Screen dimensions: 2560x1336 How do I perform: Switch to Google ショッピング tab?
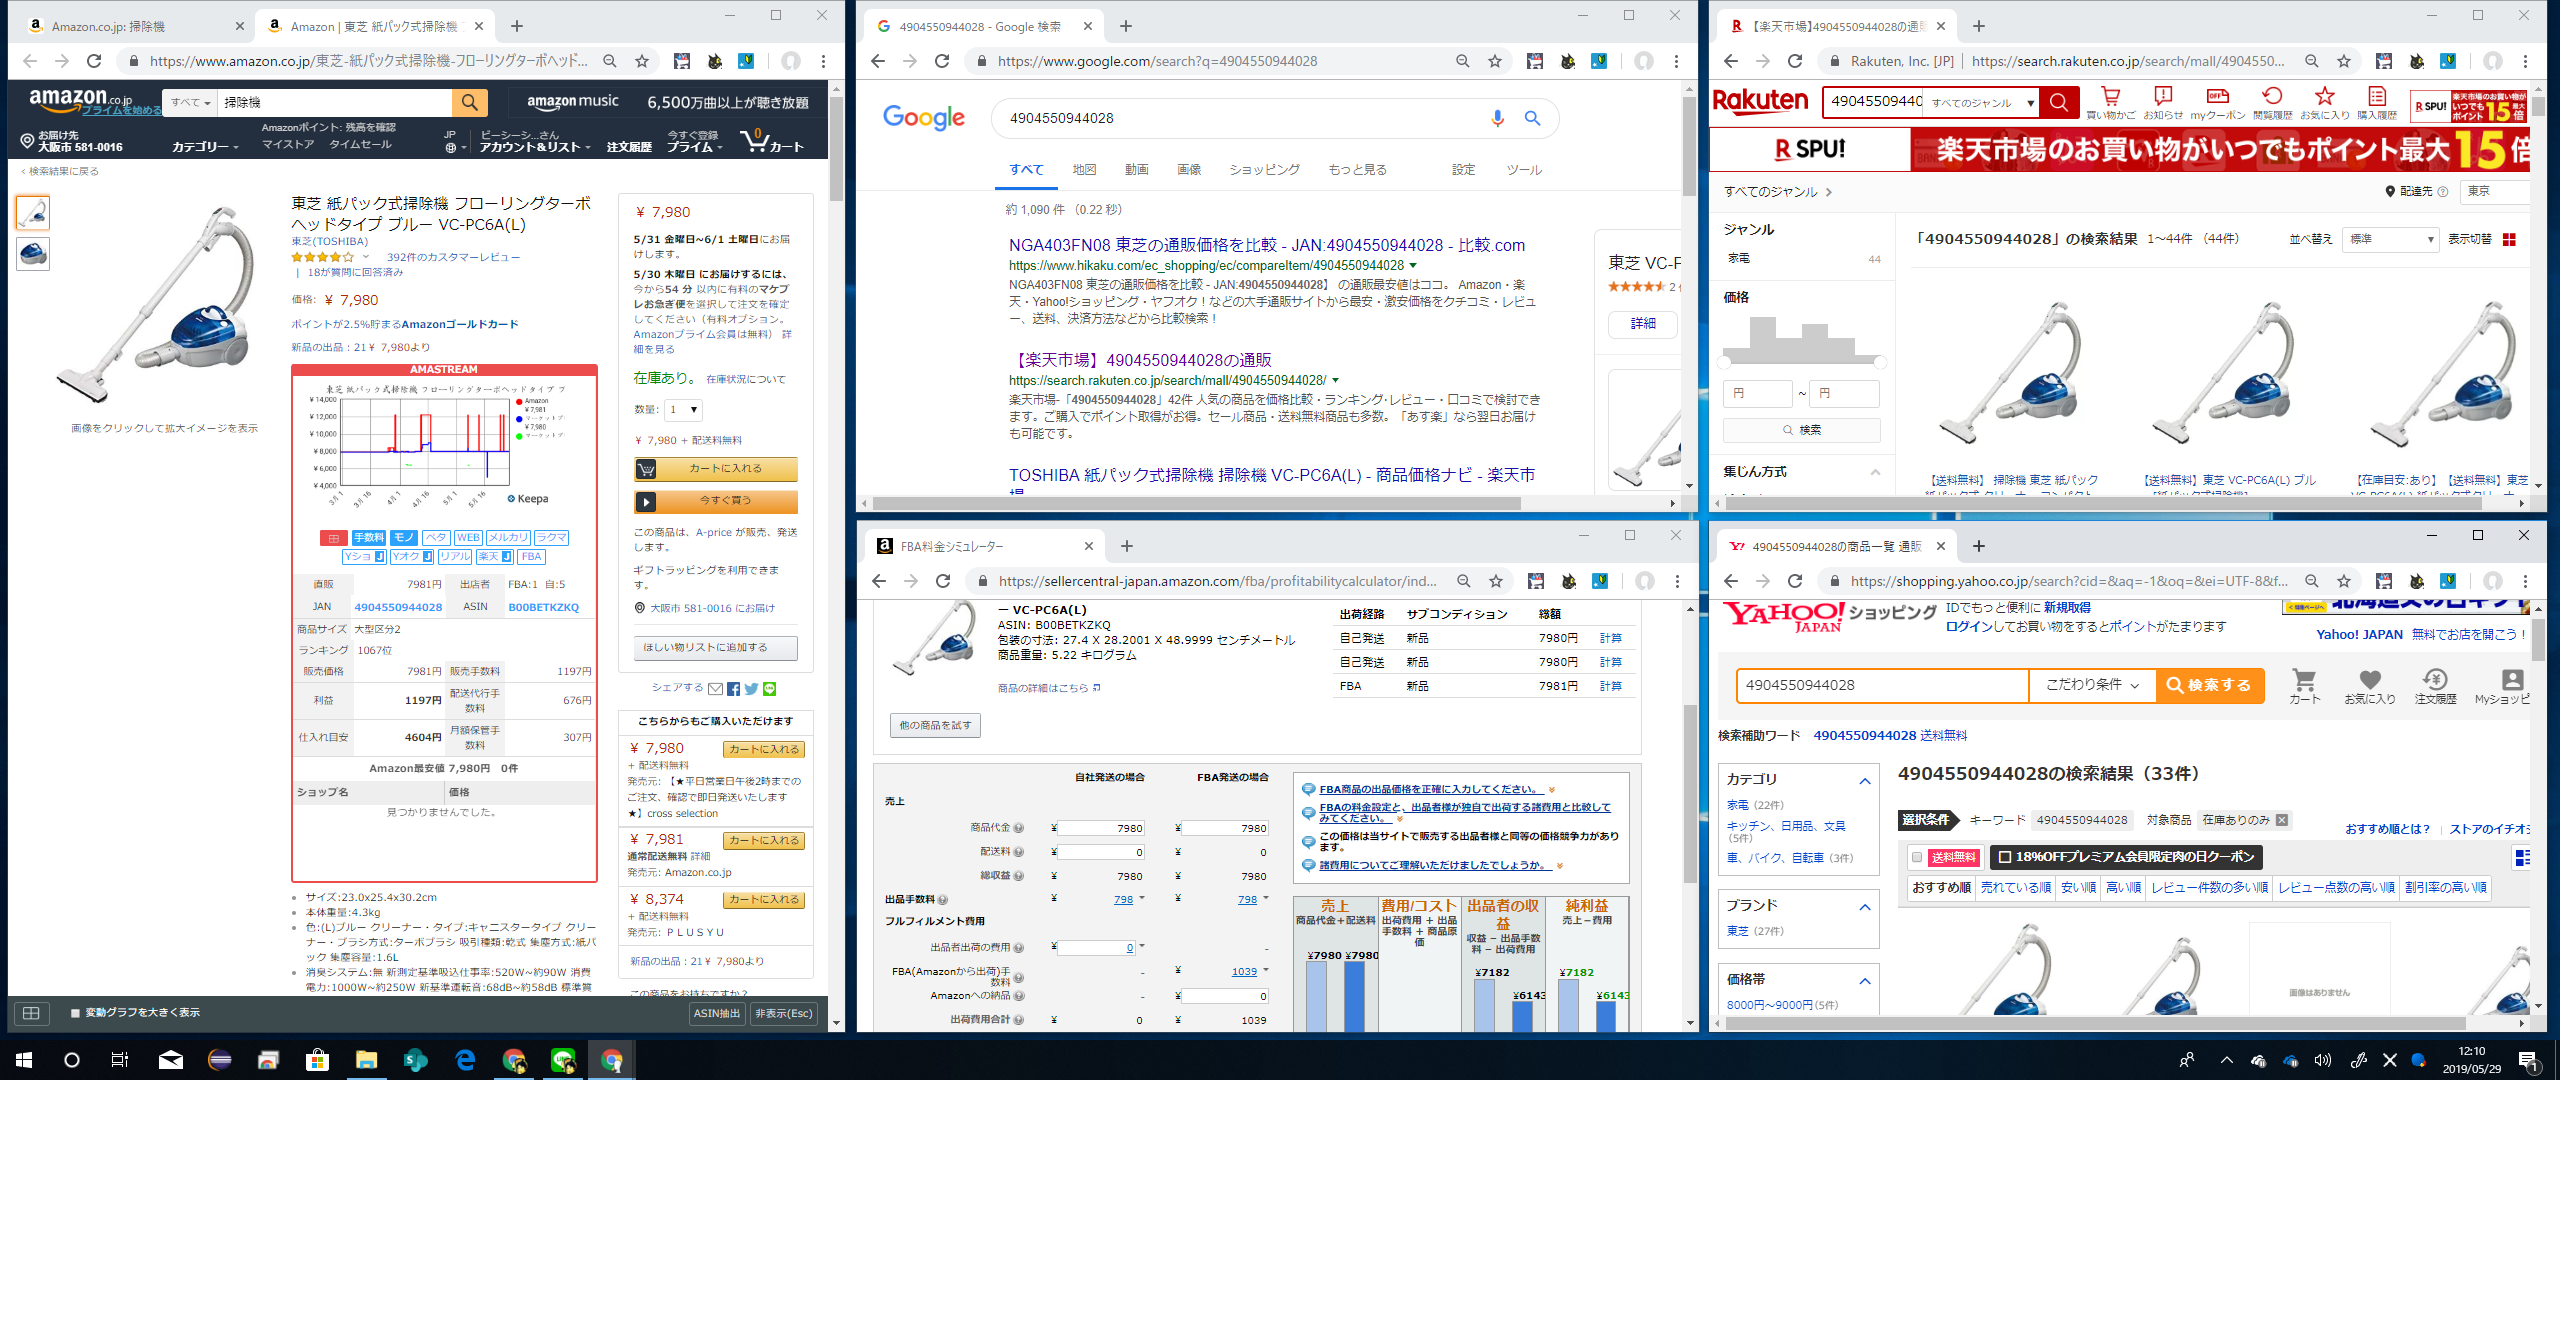pos(1264,170)
